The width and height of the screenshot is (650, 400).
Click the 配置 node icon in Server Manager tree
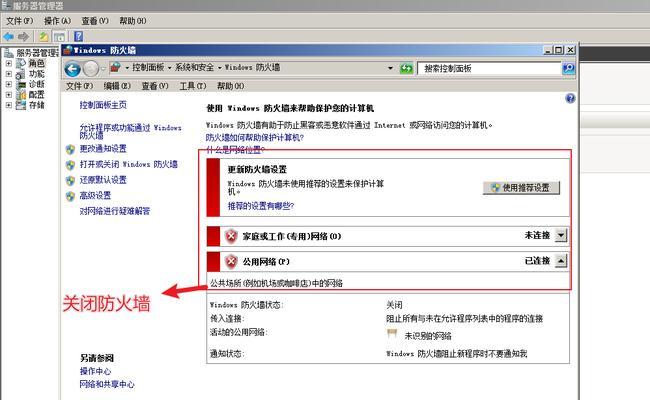point(21,95)
